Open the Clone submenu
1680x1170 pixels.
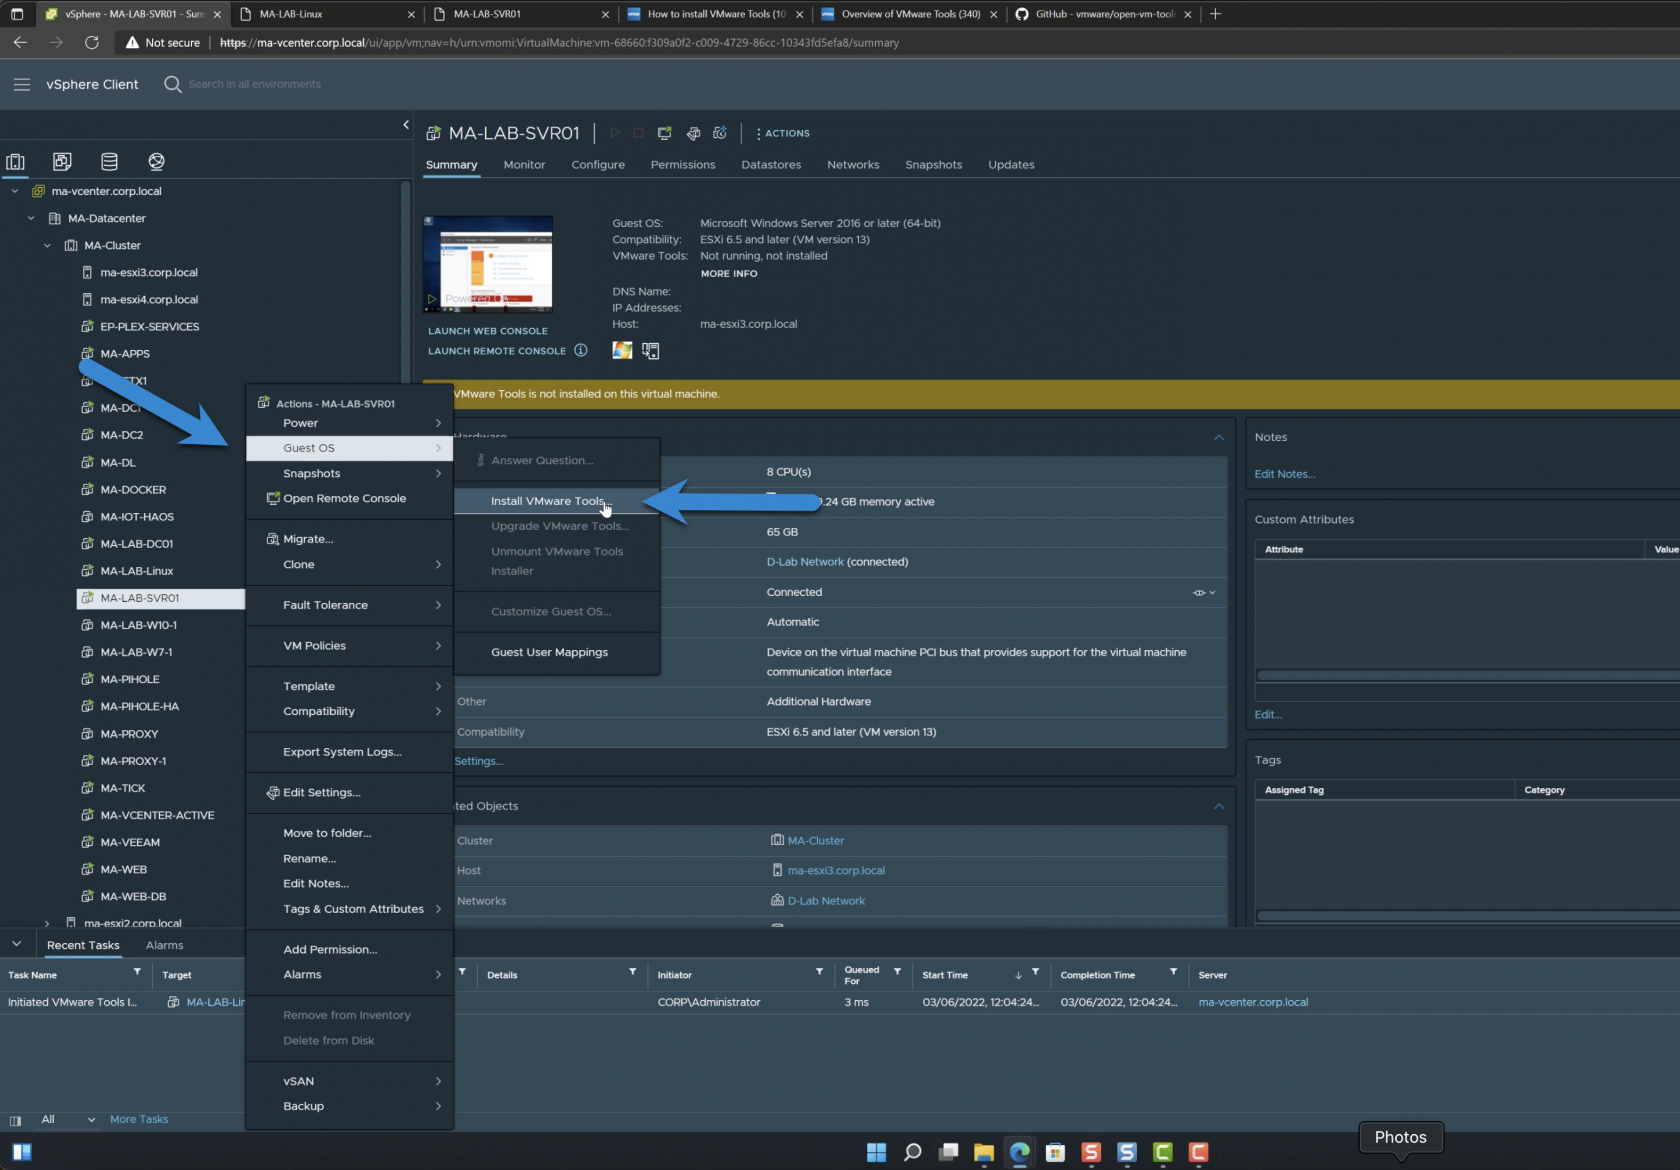(349, 564)
